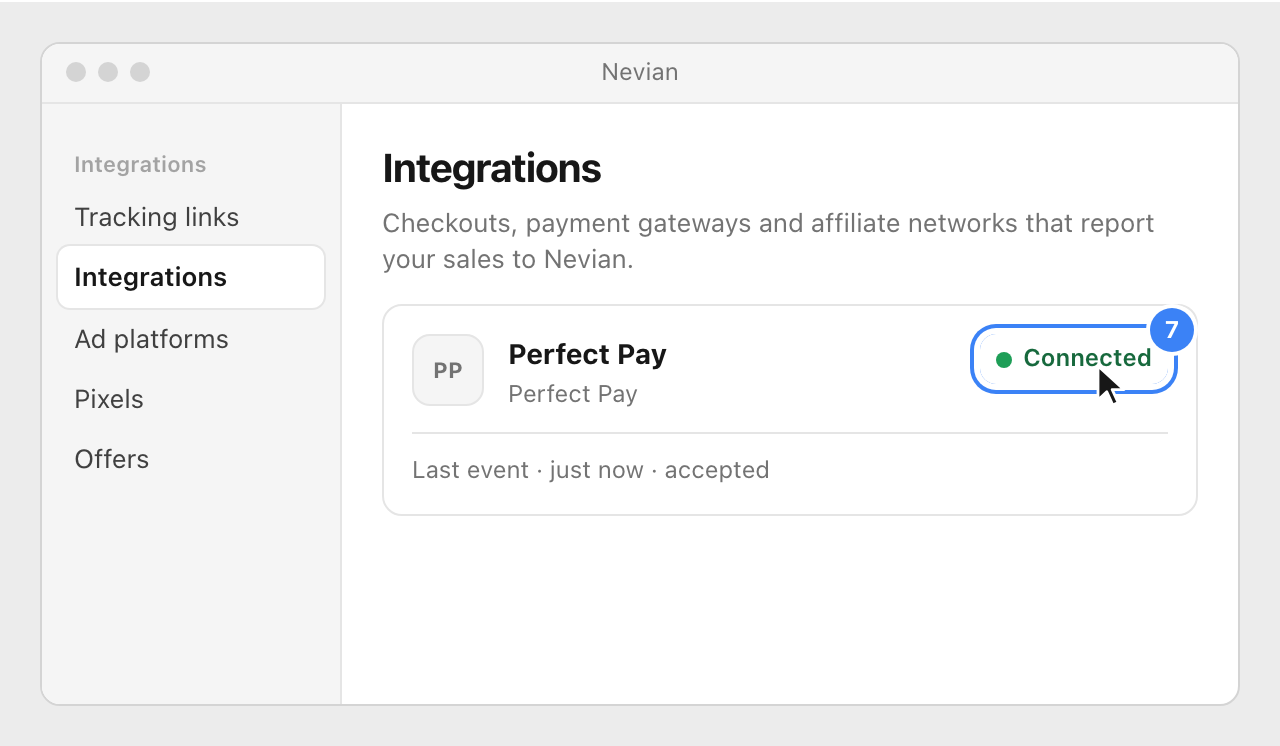This screenshot has width=1280, height=746.
Task: Click the Nevian window title
Action: (x=640, y=72)
